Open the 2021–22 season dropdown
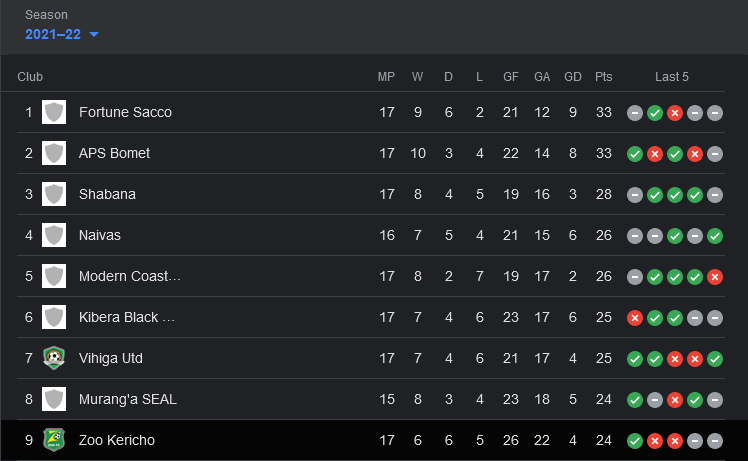The image size is (748, 461). tap(62, 34)
